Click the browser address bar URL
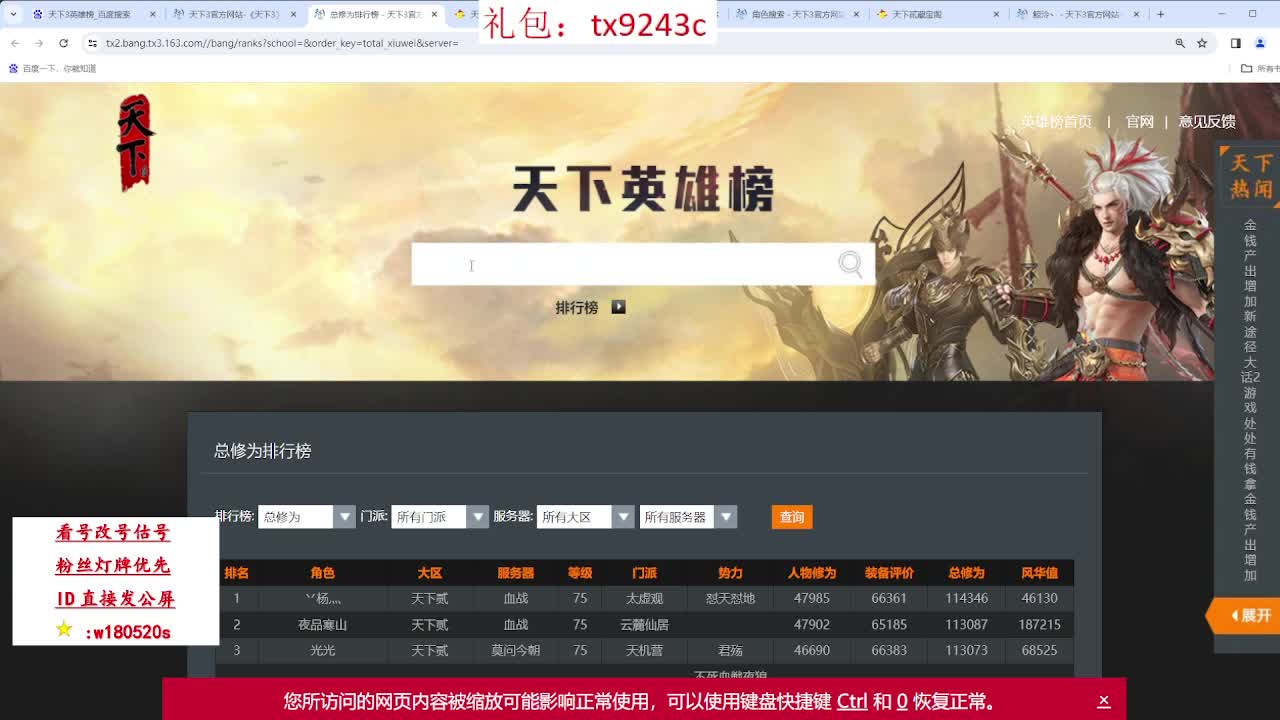The width and height of the screenshot is (1280, 720). 282,43
